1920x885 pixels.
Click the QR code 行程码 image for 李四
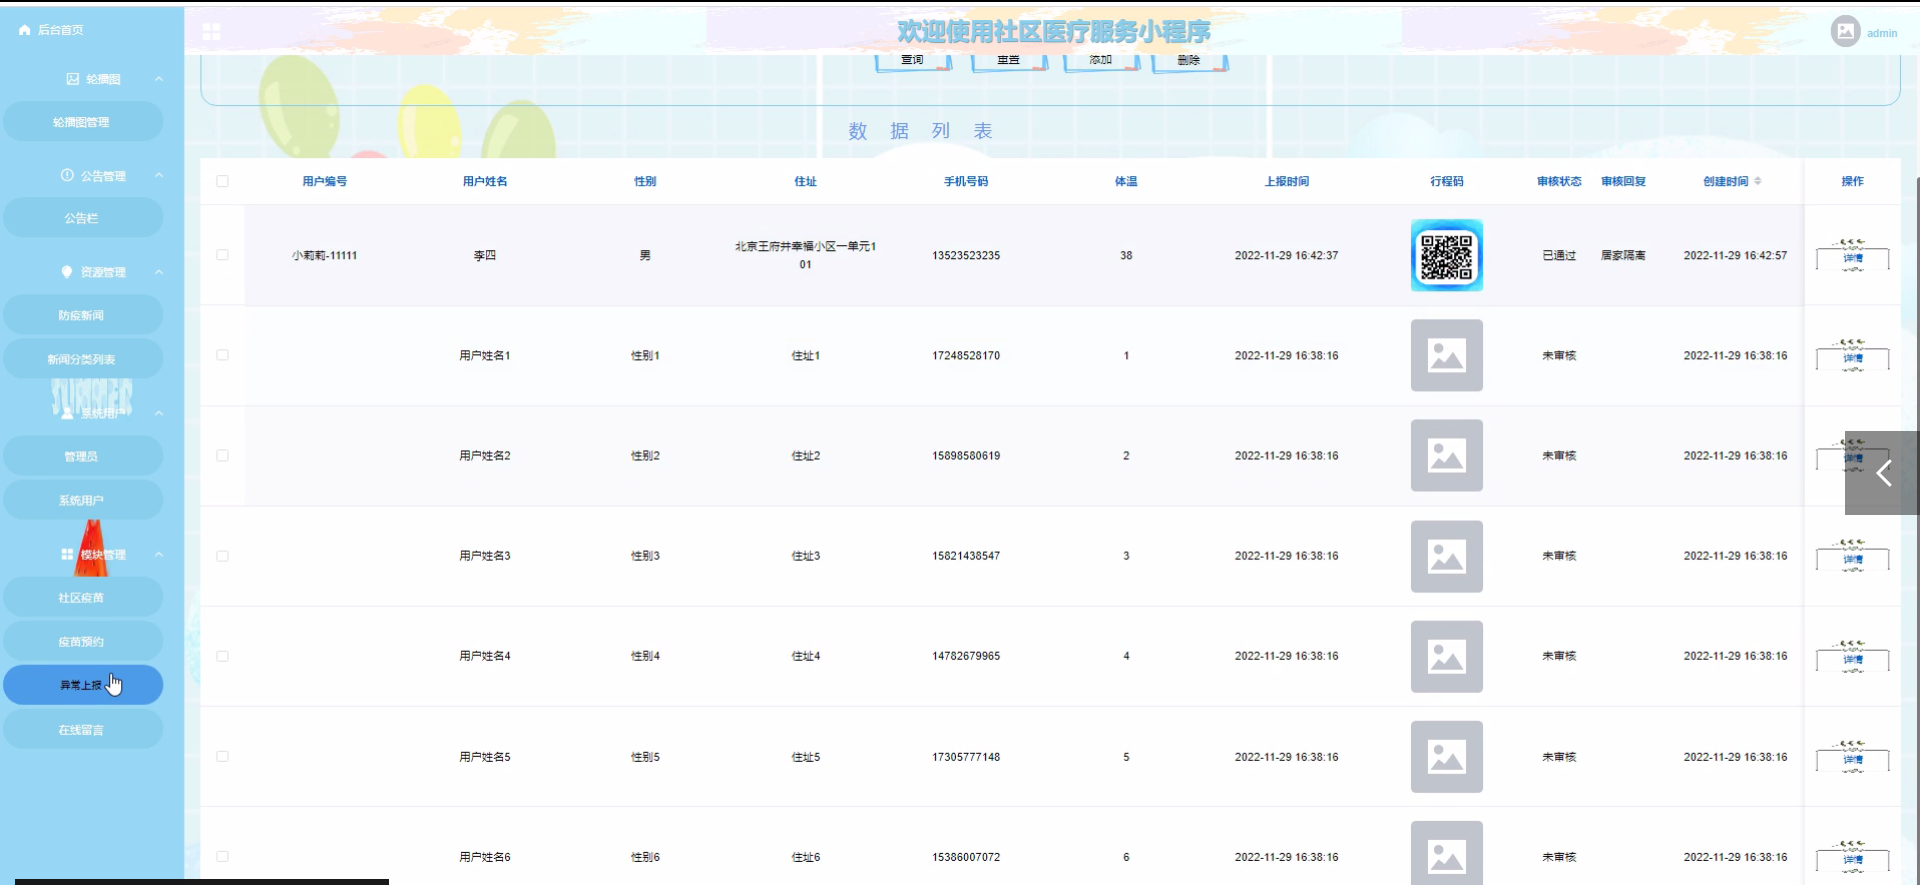click(1446, 255)
